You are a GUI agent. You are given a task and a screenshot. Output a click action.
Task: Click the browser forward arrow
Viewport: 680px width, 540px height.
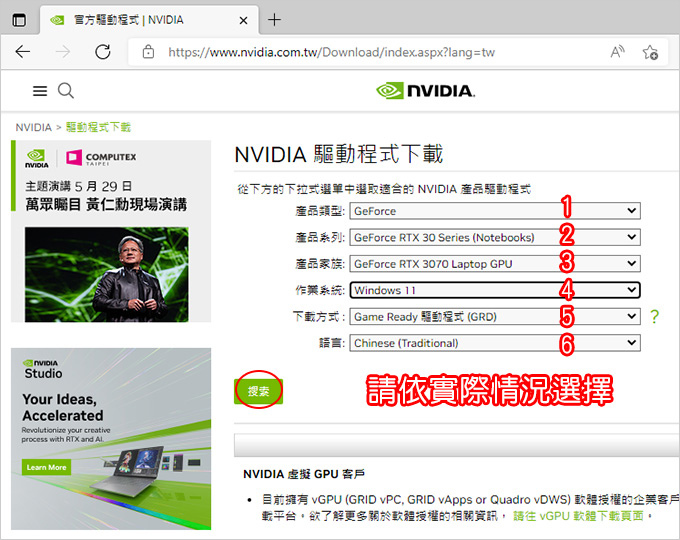tap(63, 52)
